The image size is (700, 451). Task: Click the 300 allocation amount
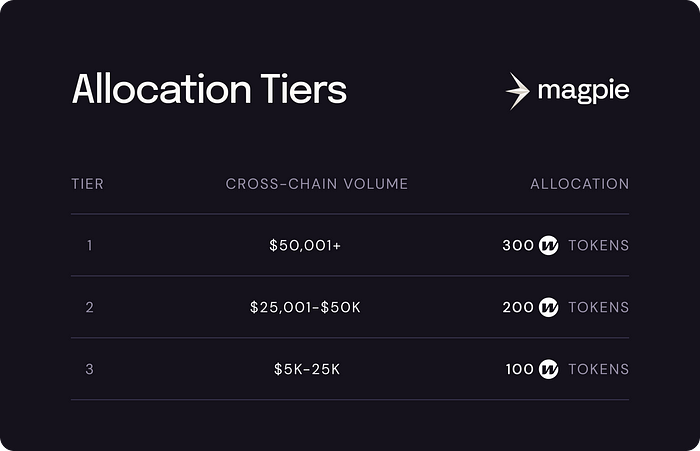tap(518, 245)
